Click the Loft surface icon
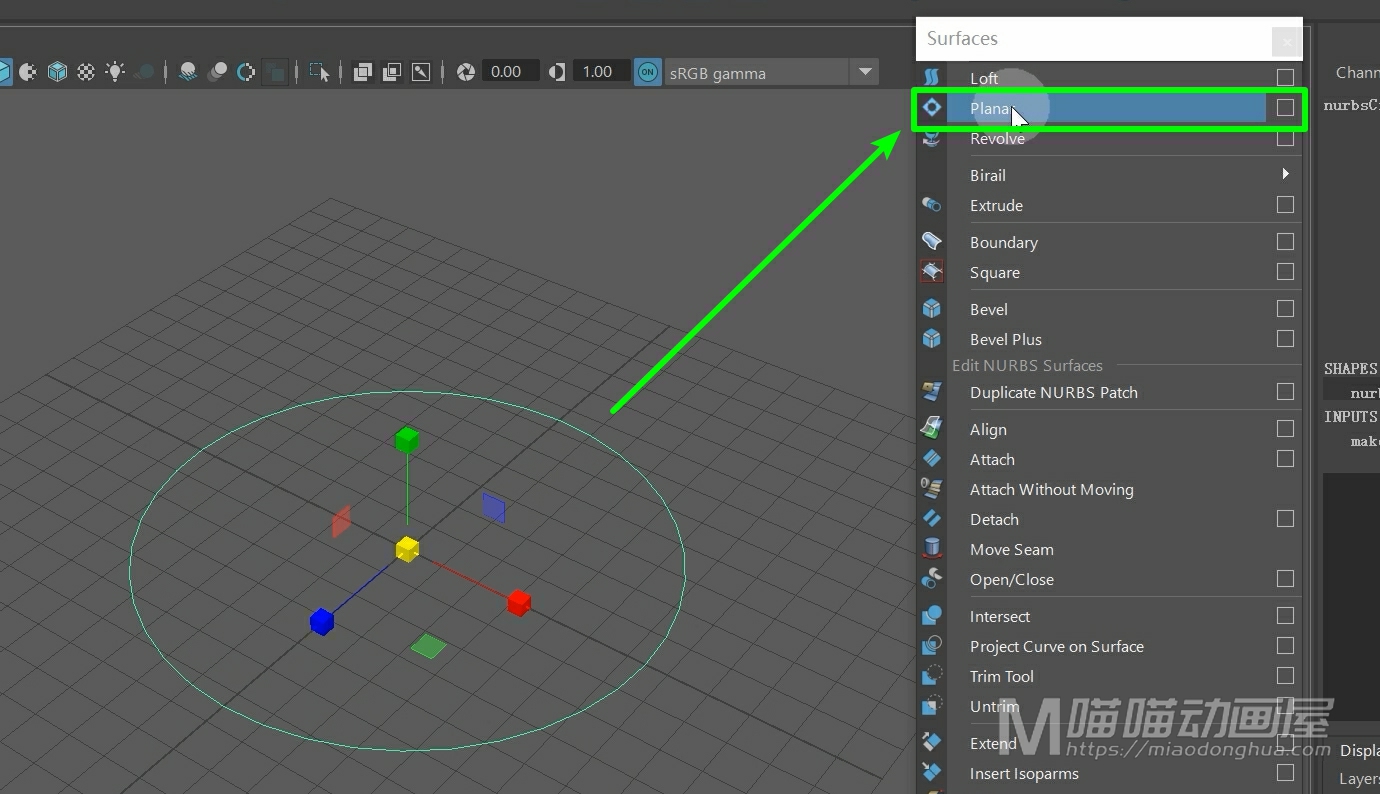1380x794 pixels. (932, 77)
